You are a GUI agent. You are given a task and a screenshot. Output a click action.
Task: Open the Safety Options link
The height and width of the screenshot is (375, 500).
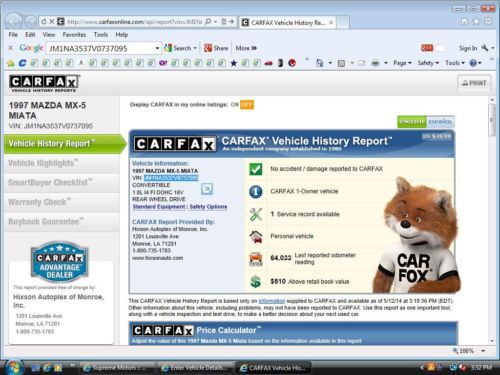208,207
